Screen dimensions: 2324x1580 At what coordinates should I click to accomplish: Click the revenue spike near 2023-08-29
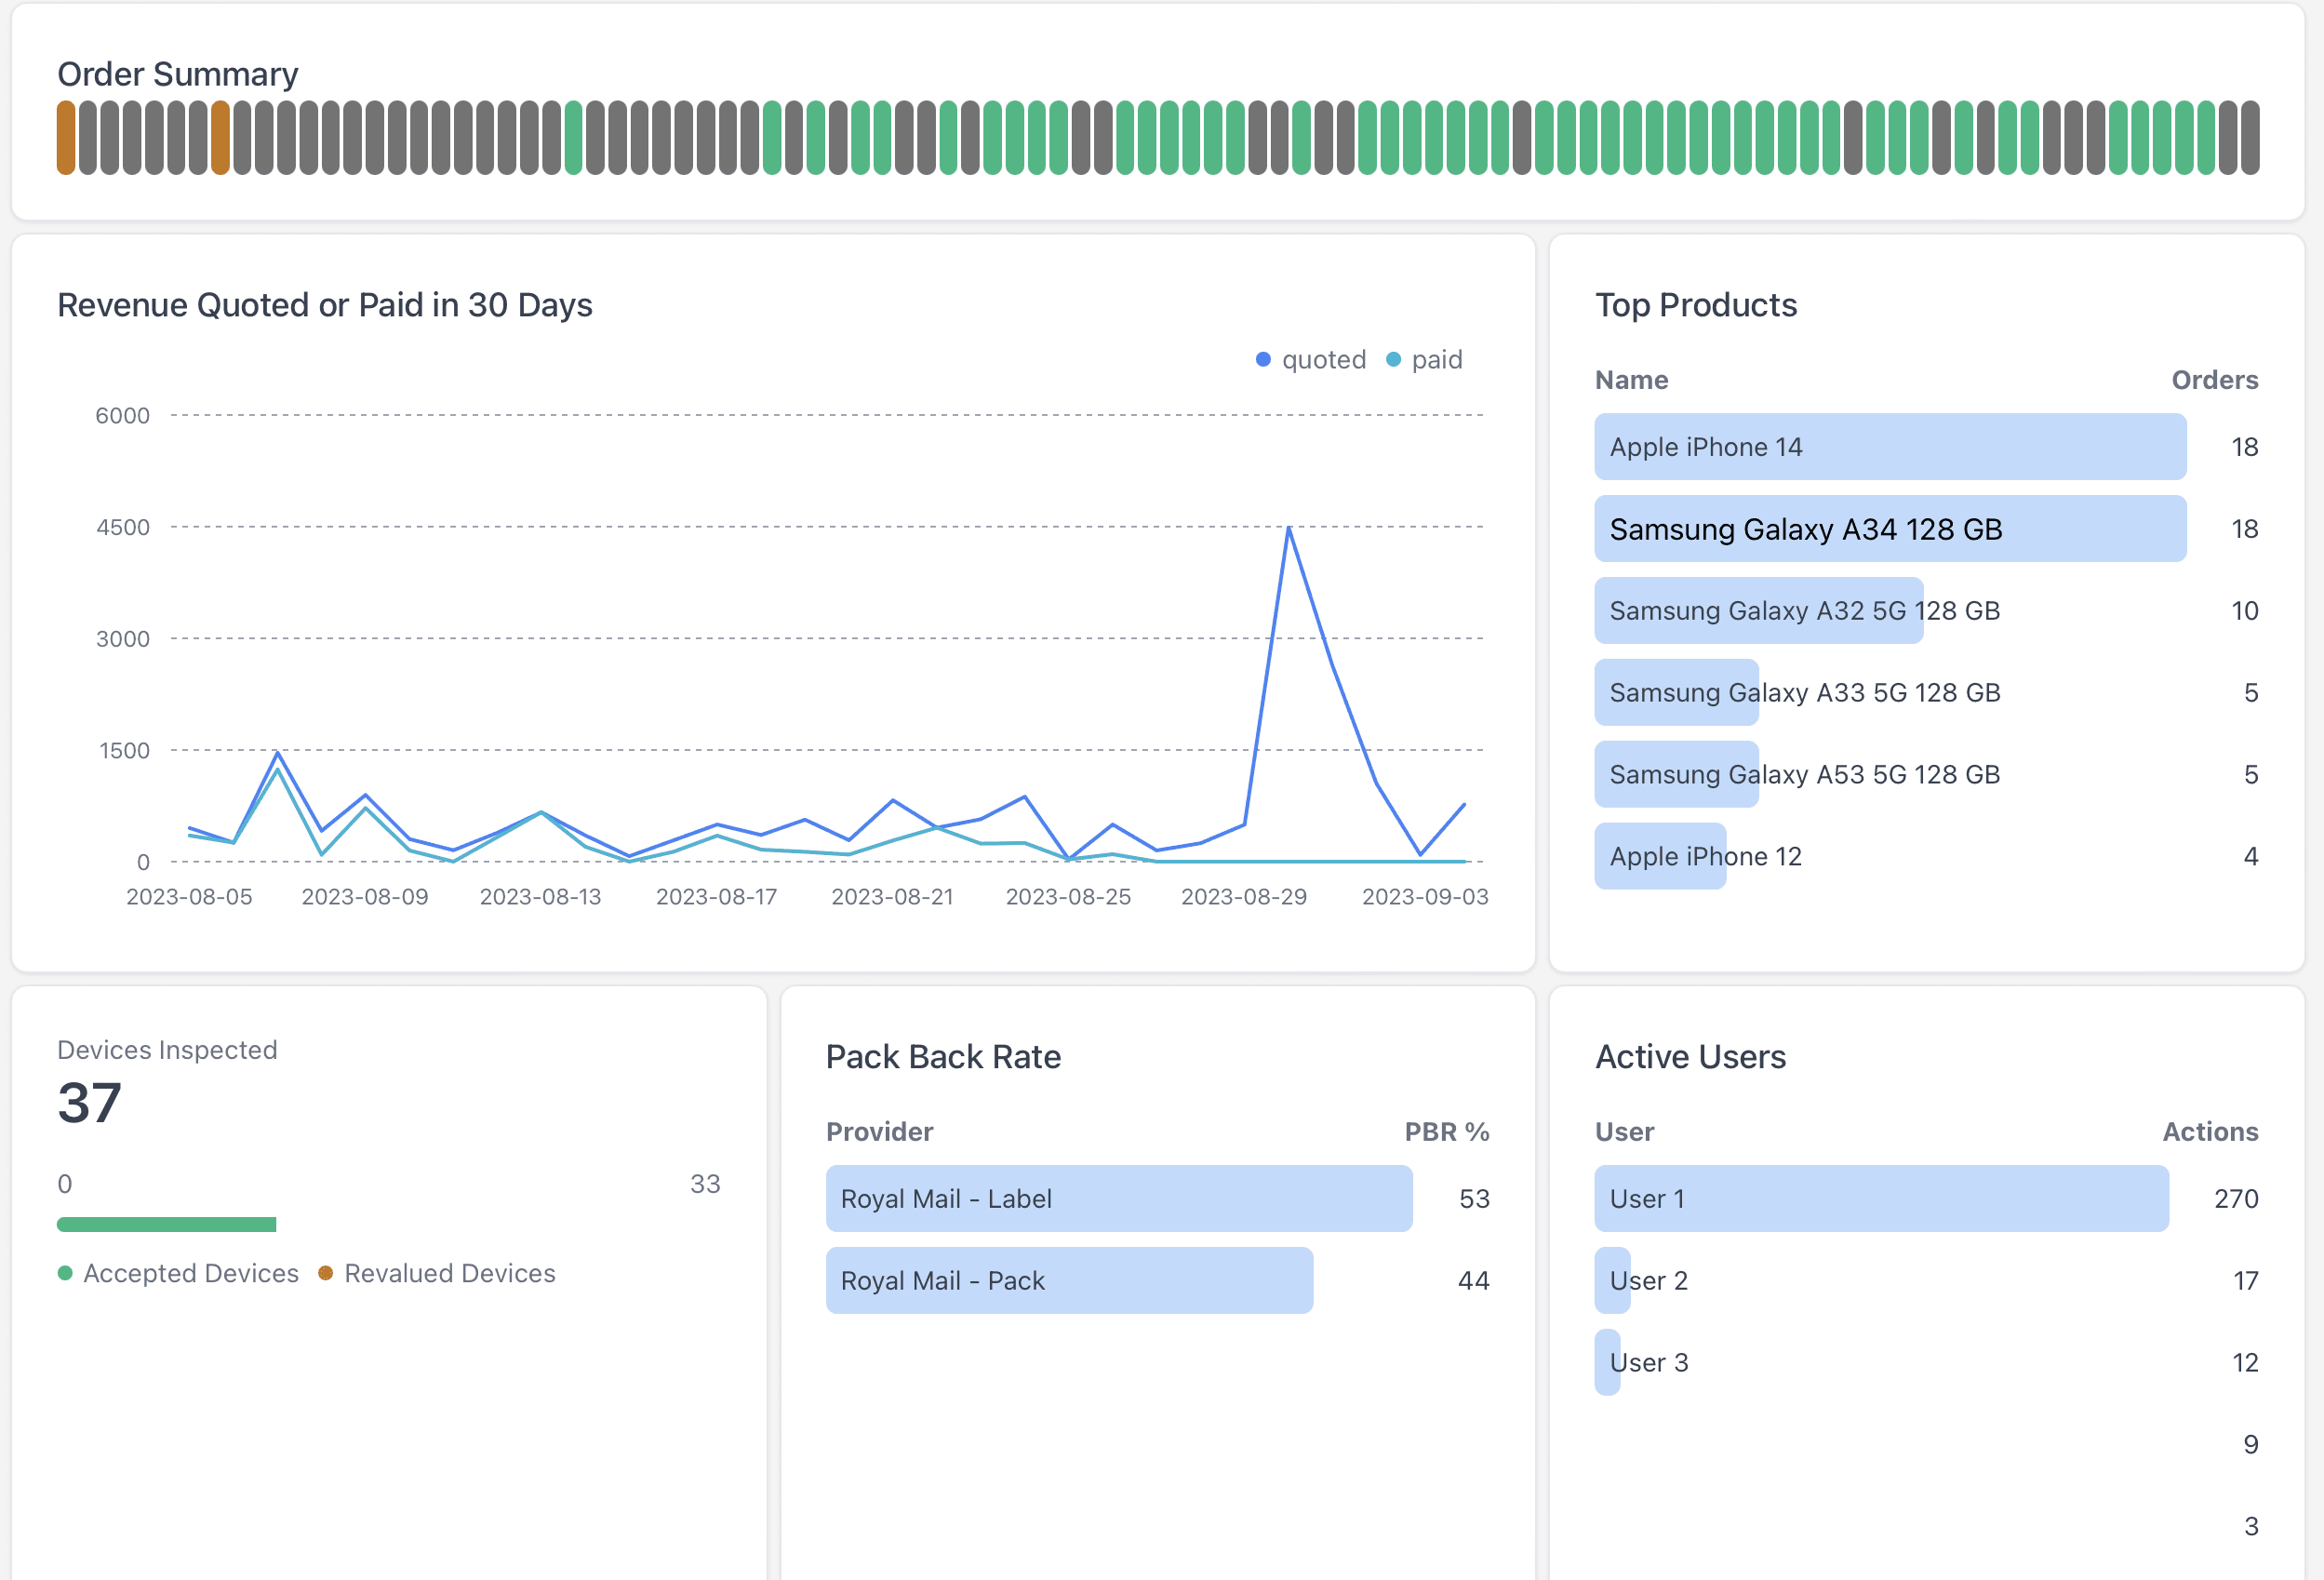click(x=1289, y=527)
